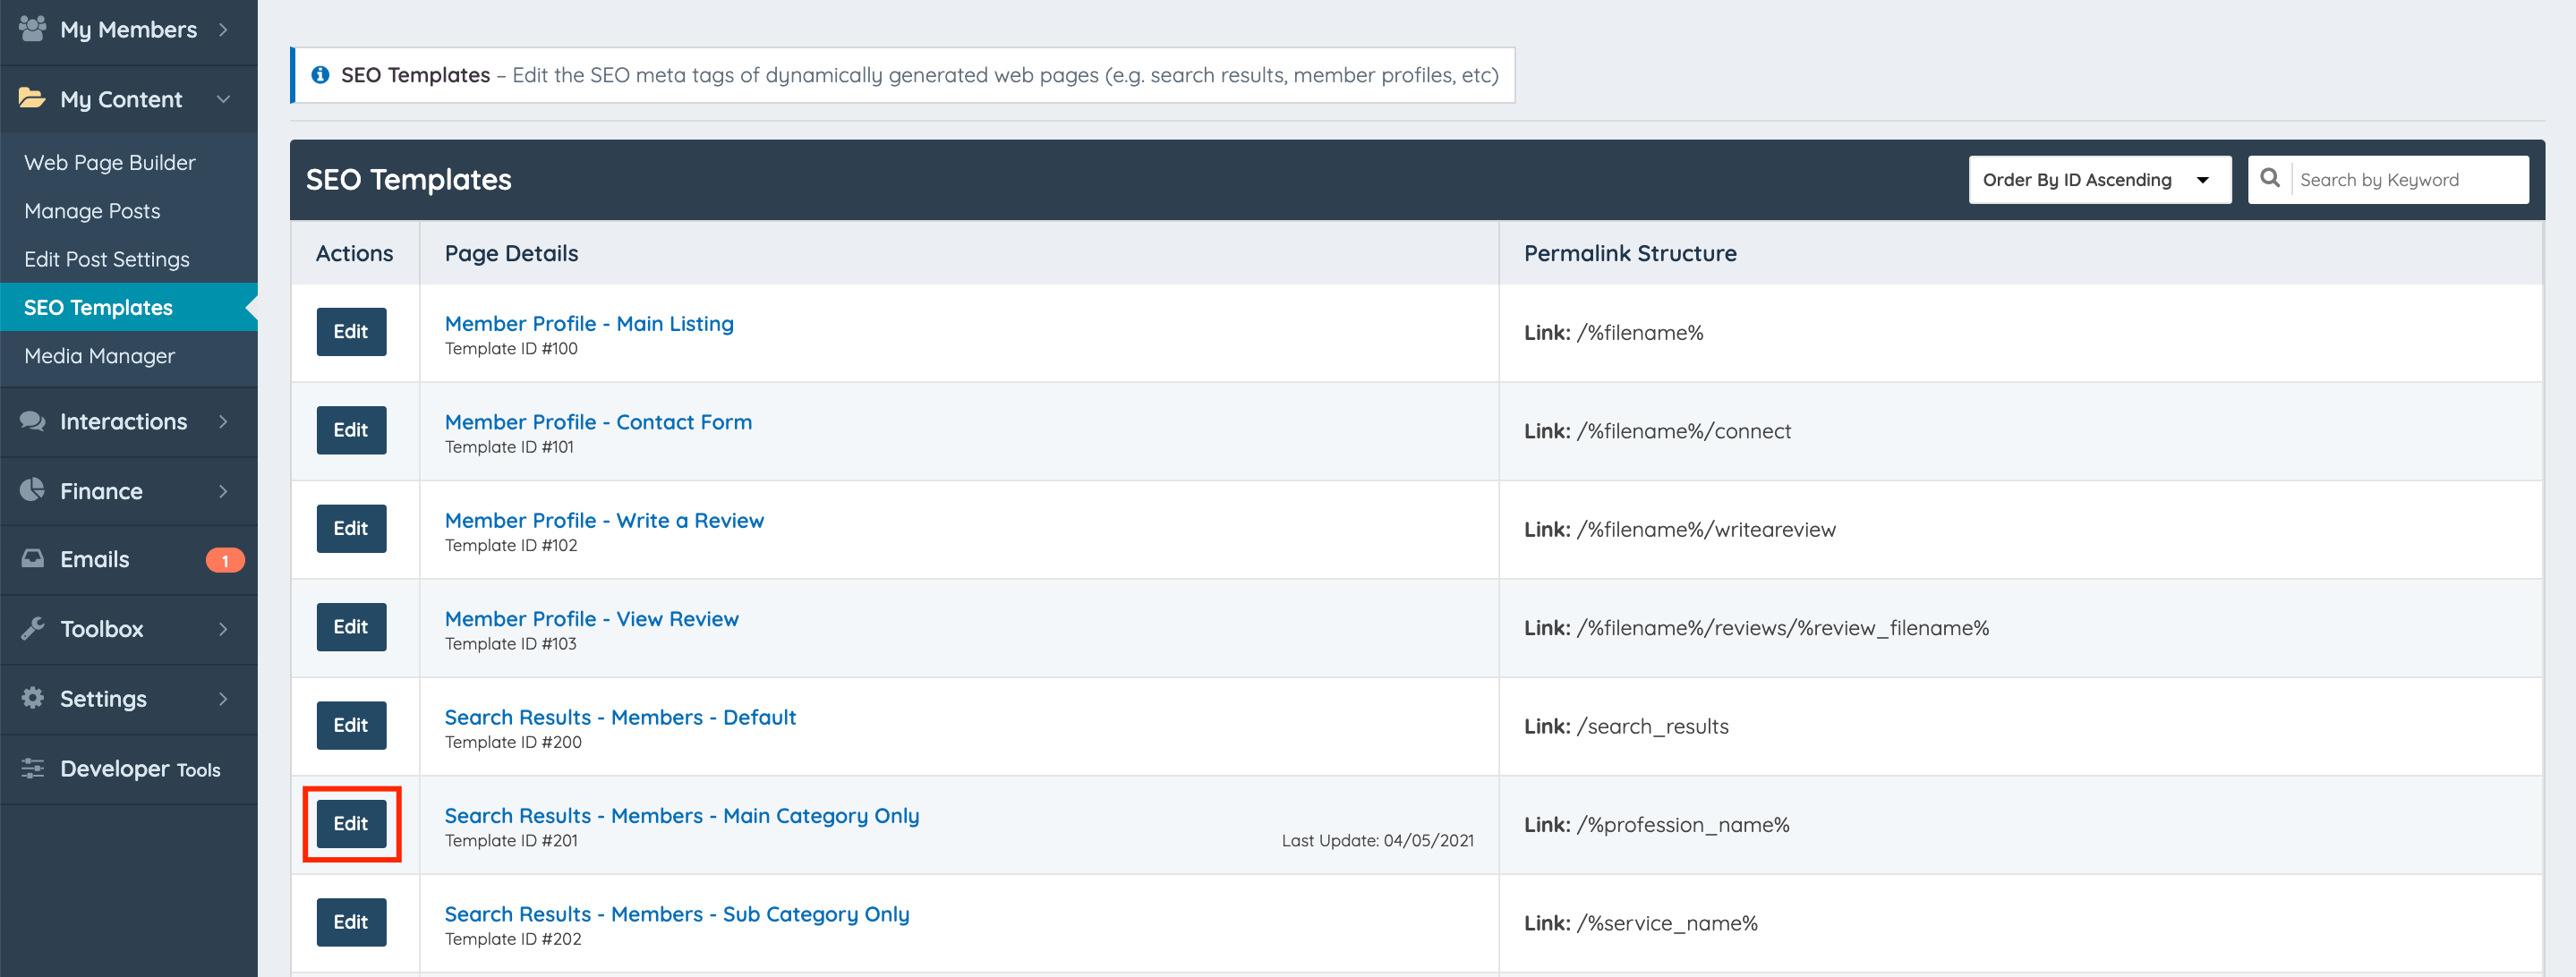The width and height of the screenshot is (2576, 977).
Task: Click the Developer Tools sliders icon
Action: point(32,768)
